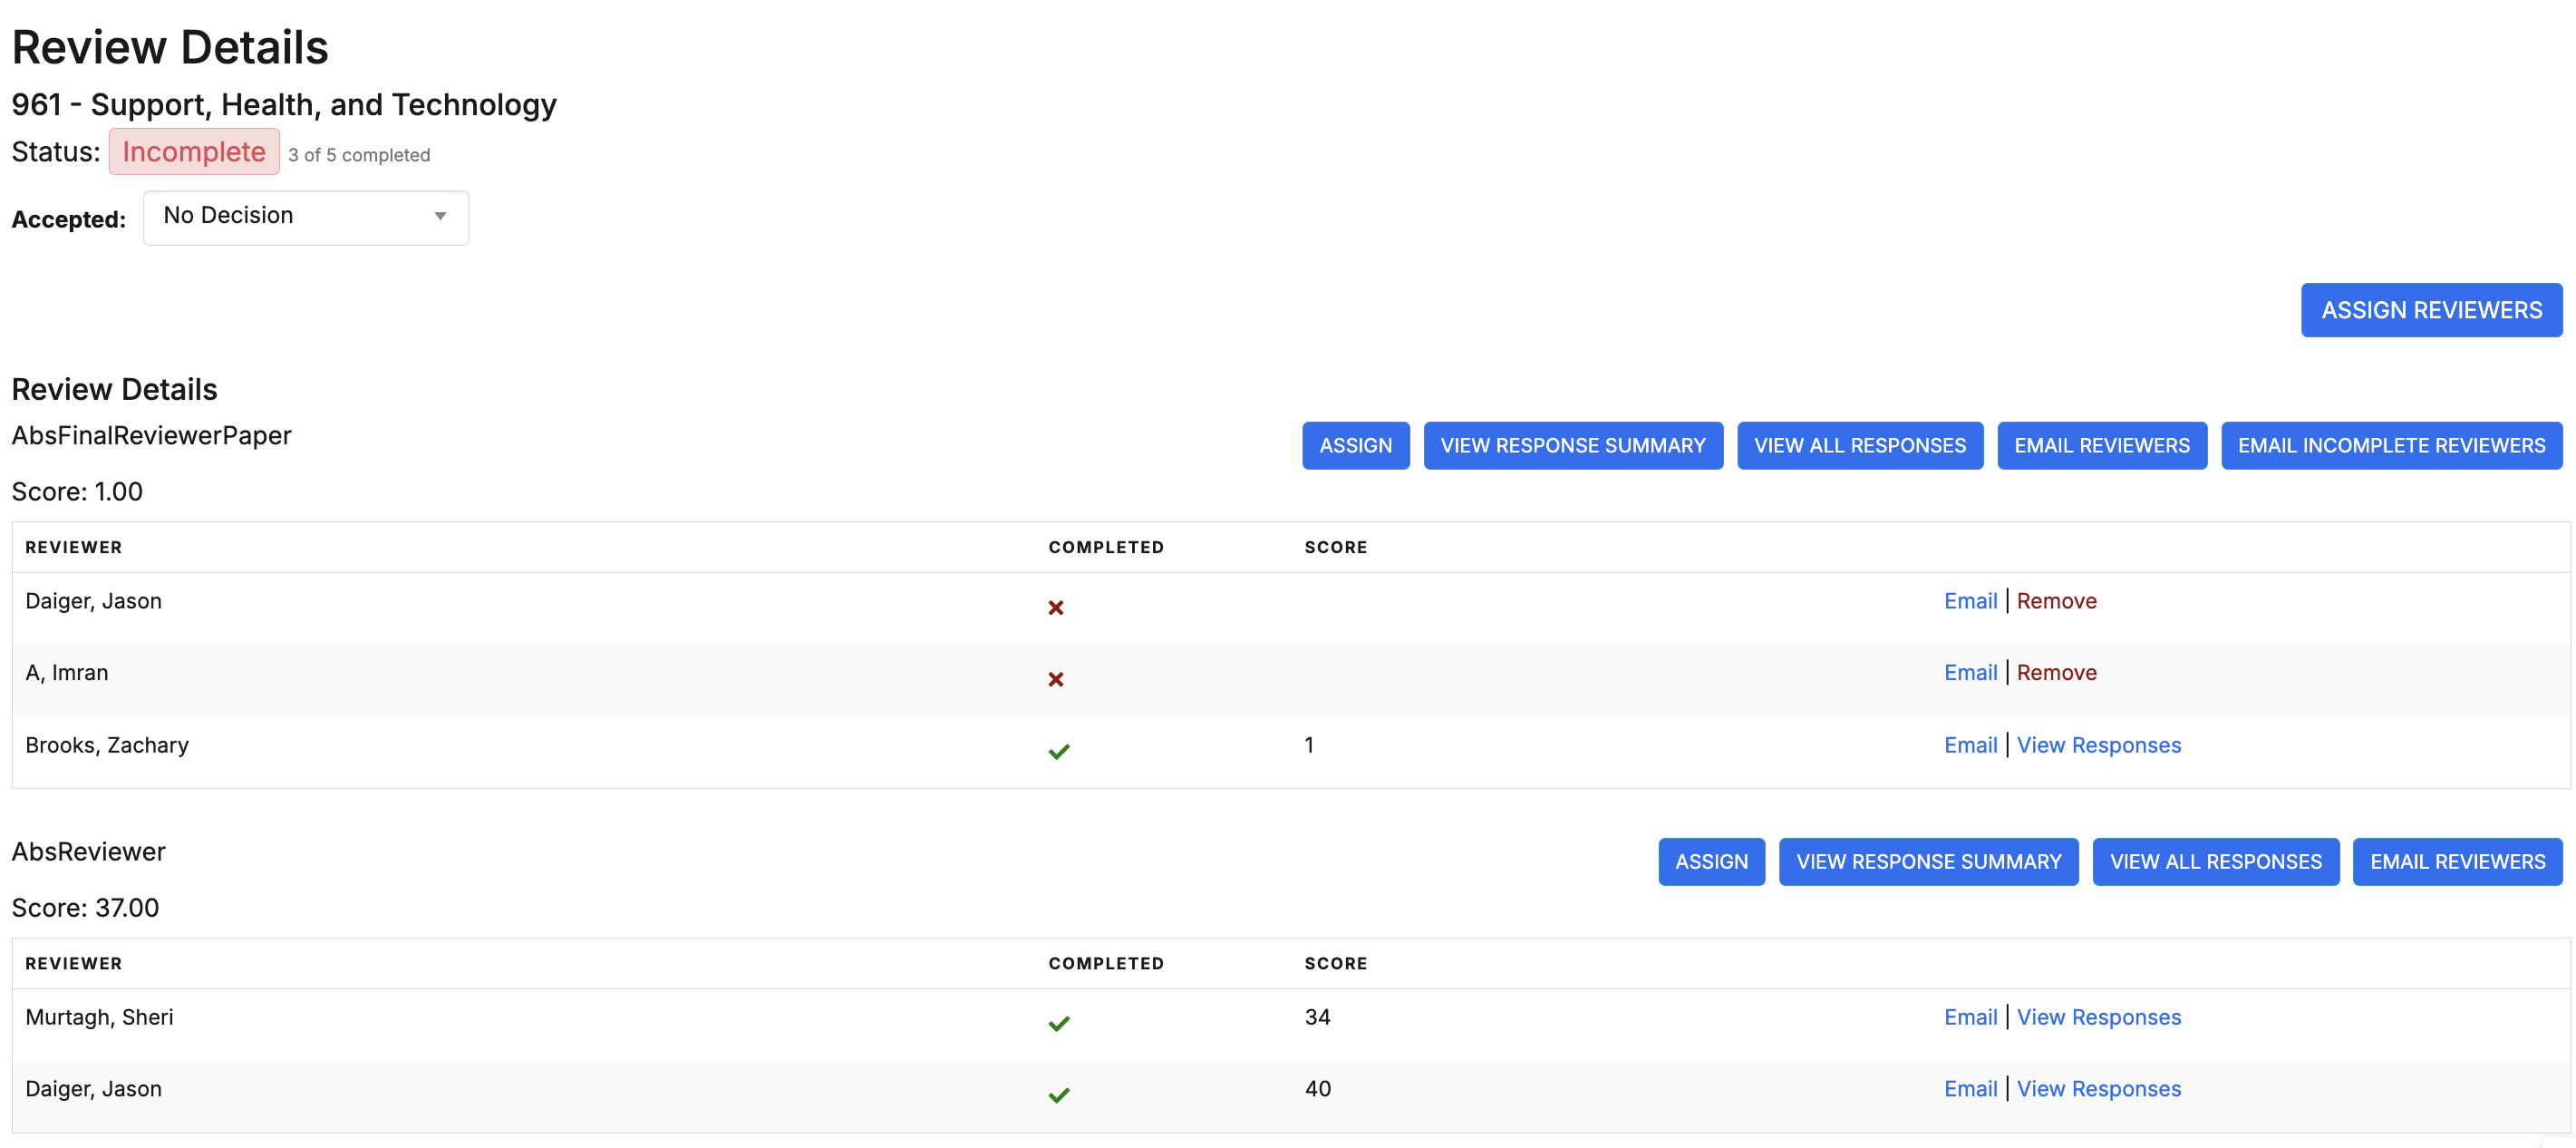Click Murtagh, Sheri's score of 34

[1317, 1017]
